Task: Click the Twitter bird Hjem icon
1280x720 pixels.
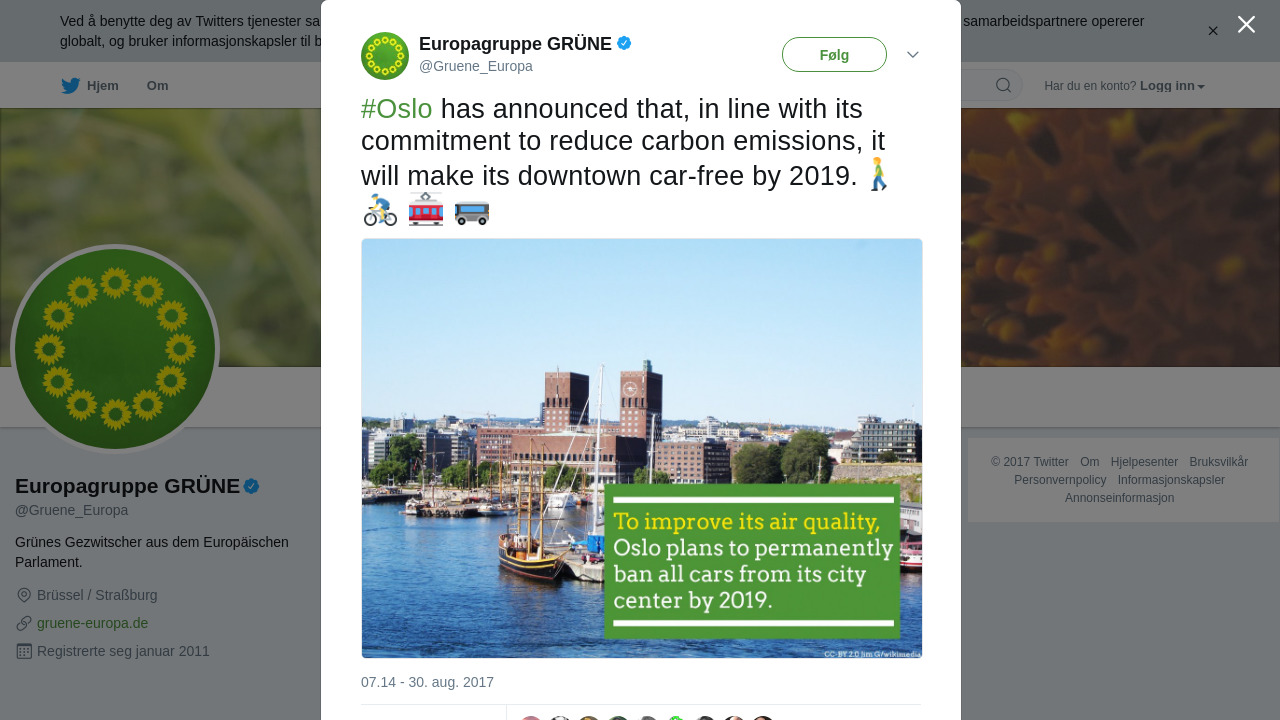Action: pos(70,86)
